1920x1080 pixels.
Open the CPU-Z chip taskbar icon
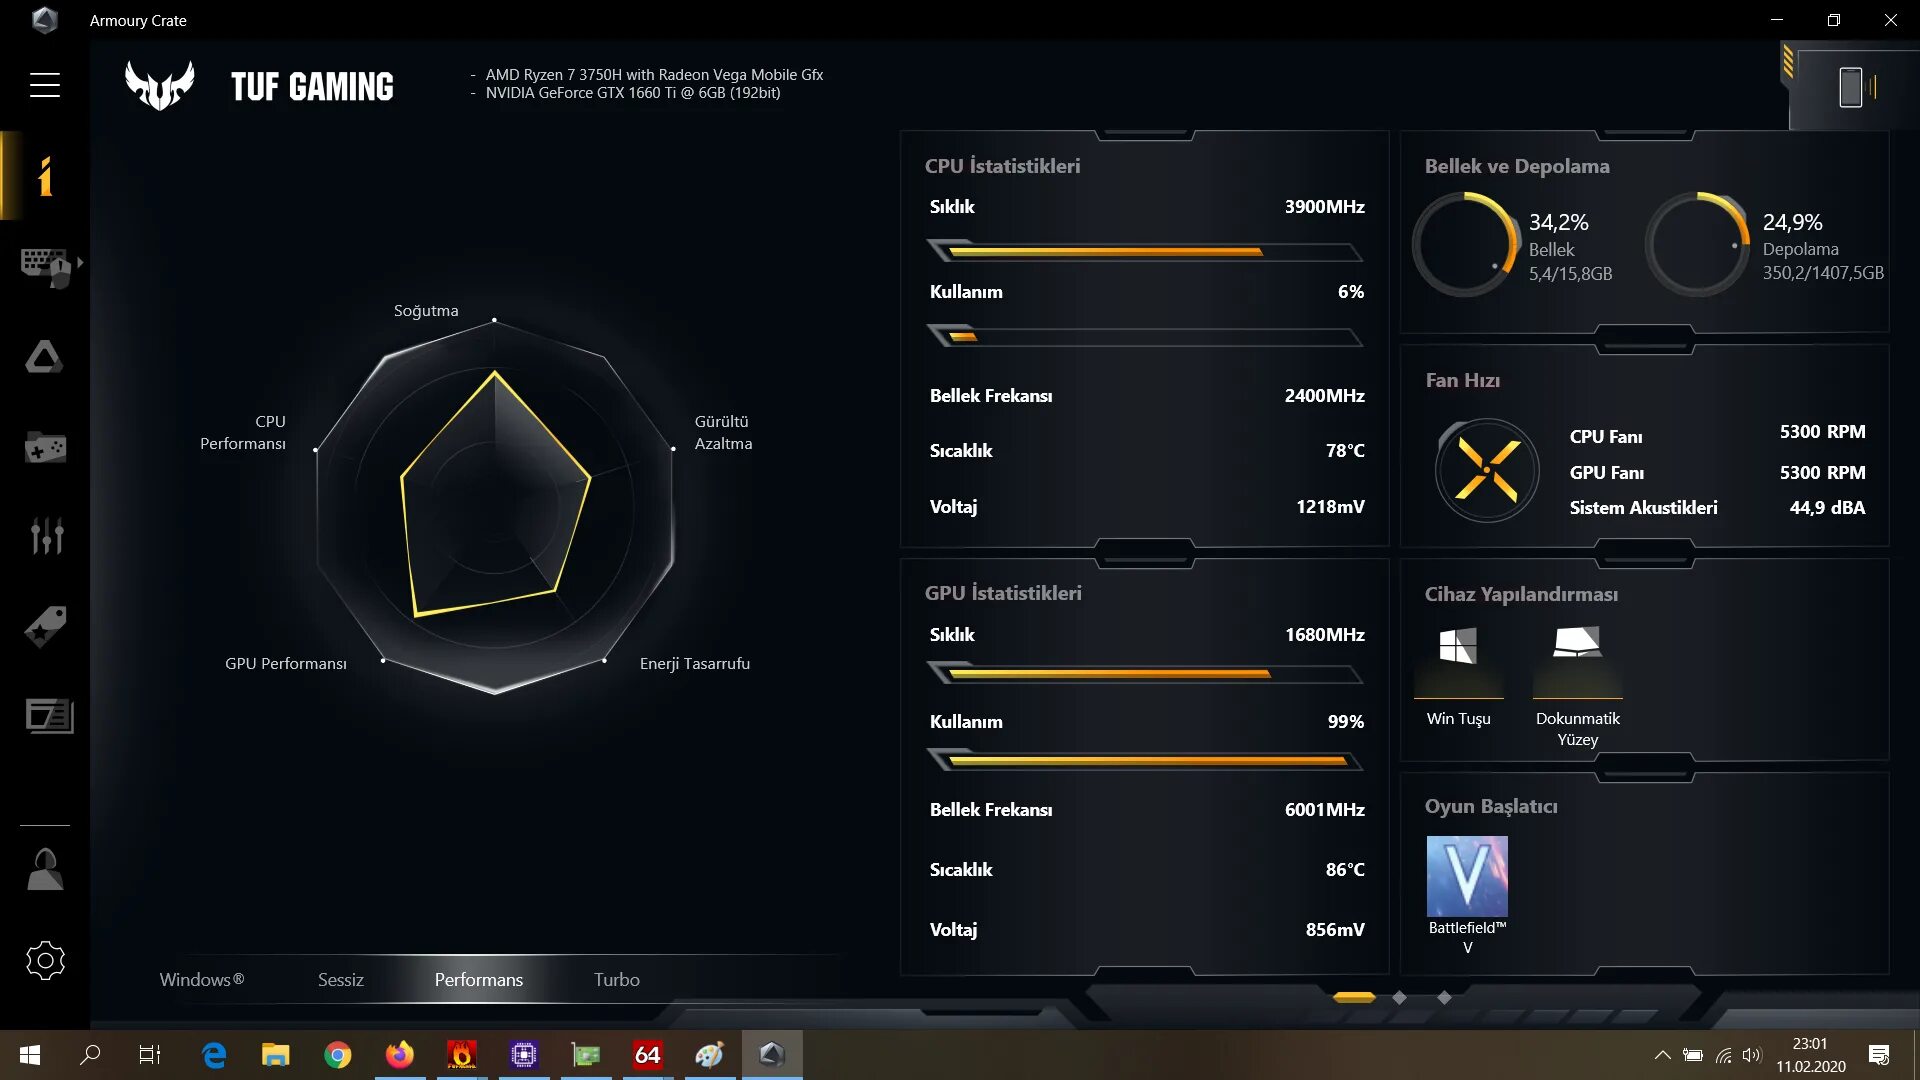coord(524,1055)
